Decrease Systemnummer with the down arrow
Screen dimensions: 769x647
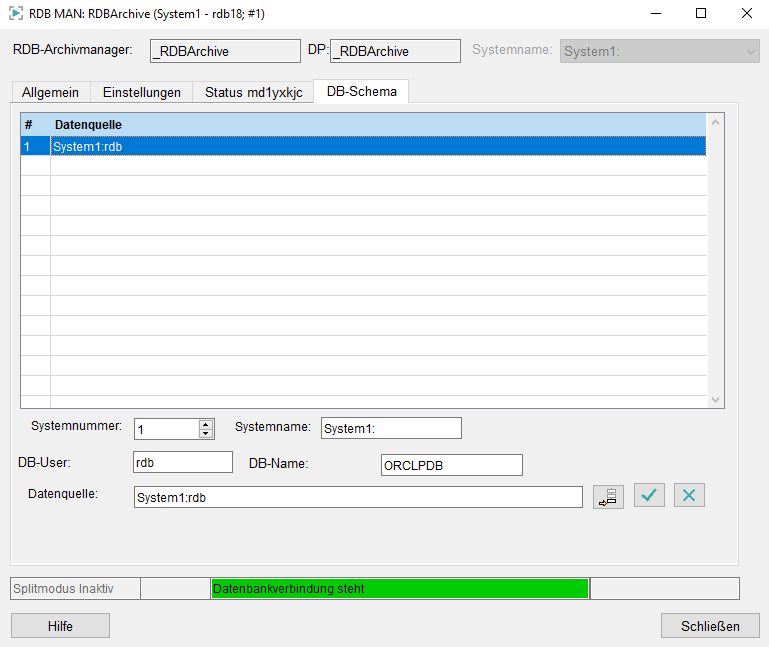point(206,434)
